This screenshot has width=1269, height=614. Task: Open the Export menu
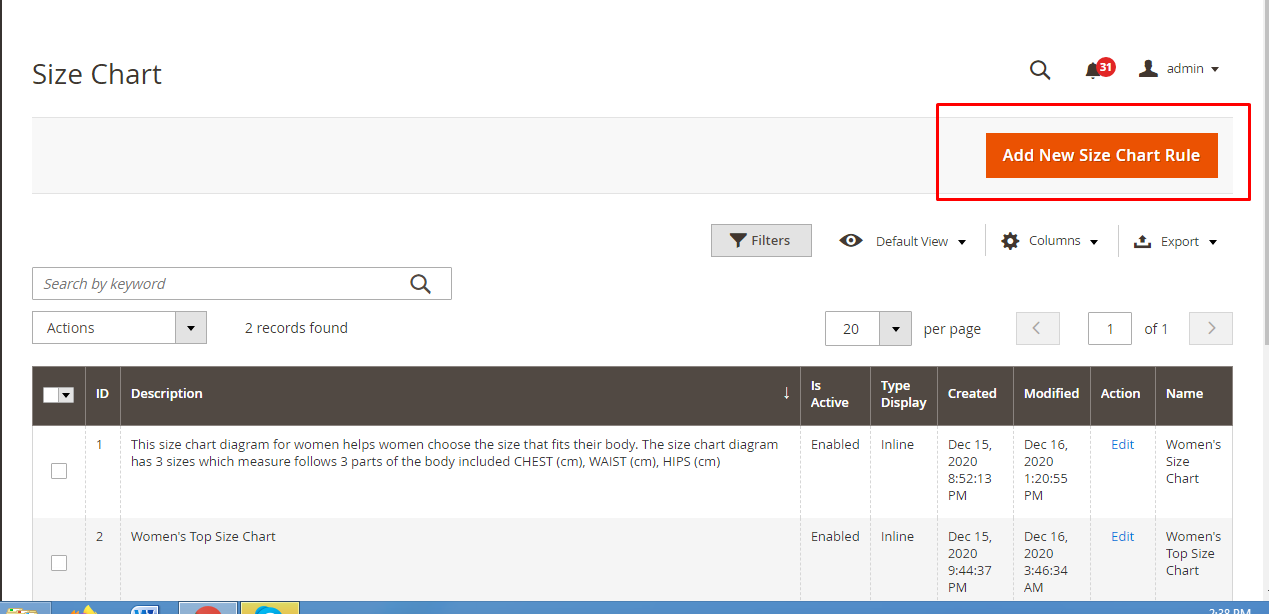(1176, 241)
